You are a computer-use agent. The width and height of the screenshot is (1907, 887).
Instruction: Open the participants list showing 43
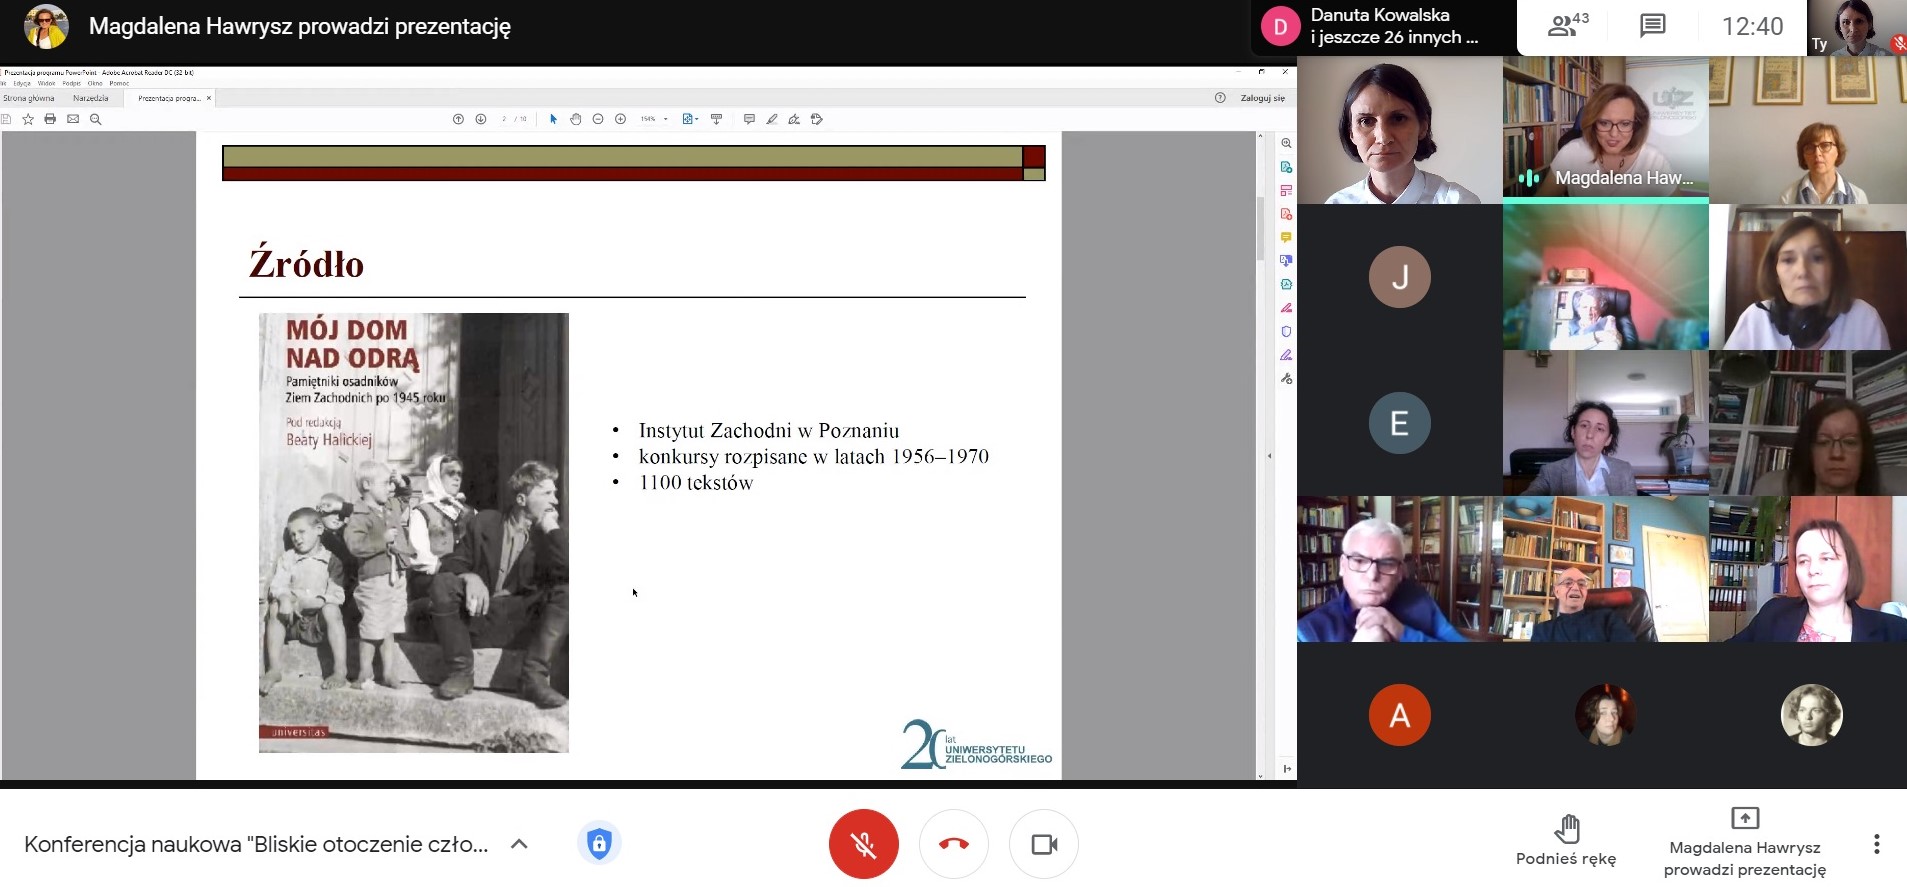click(x=1568, y=26)
